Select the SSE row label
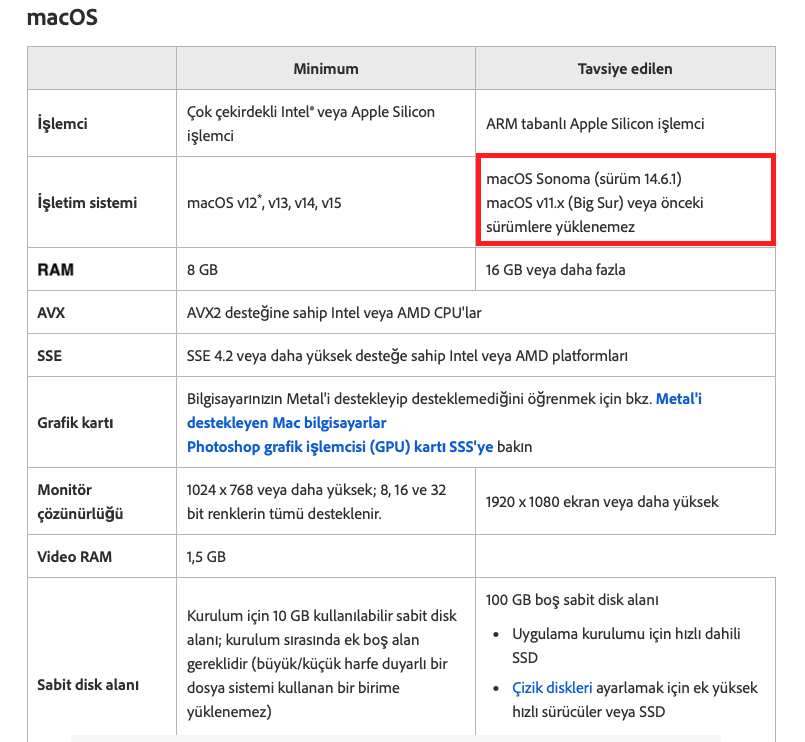 53,354
